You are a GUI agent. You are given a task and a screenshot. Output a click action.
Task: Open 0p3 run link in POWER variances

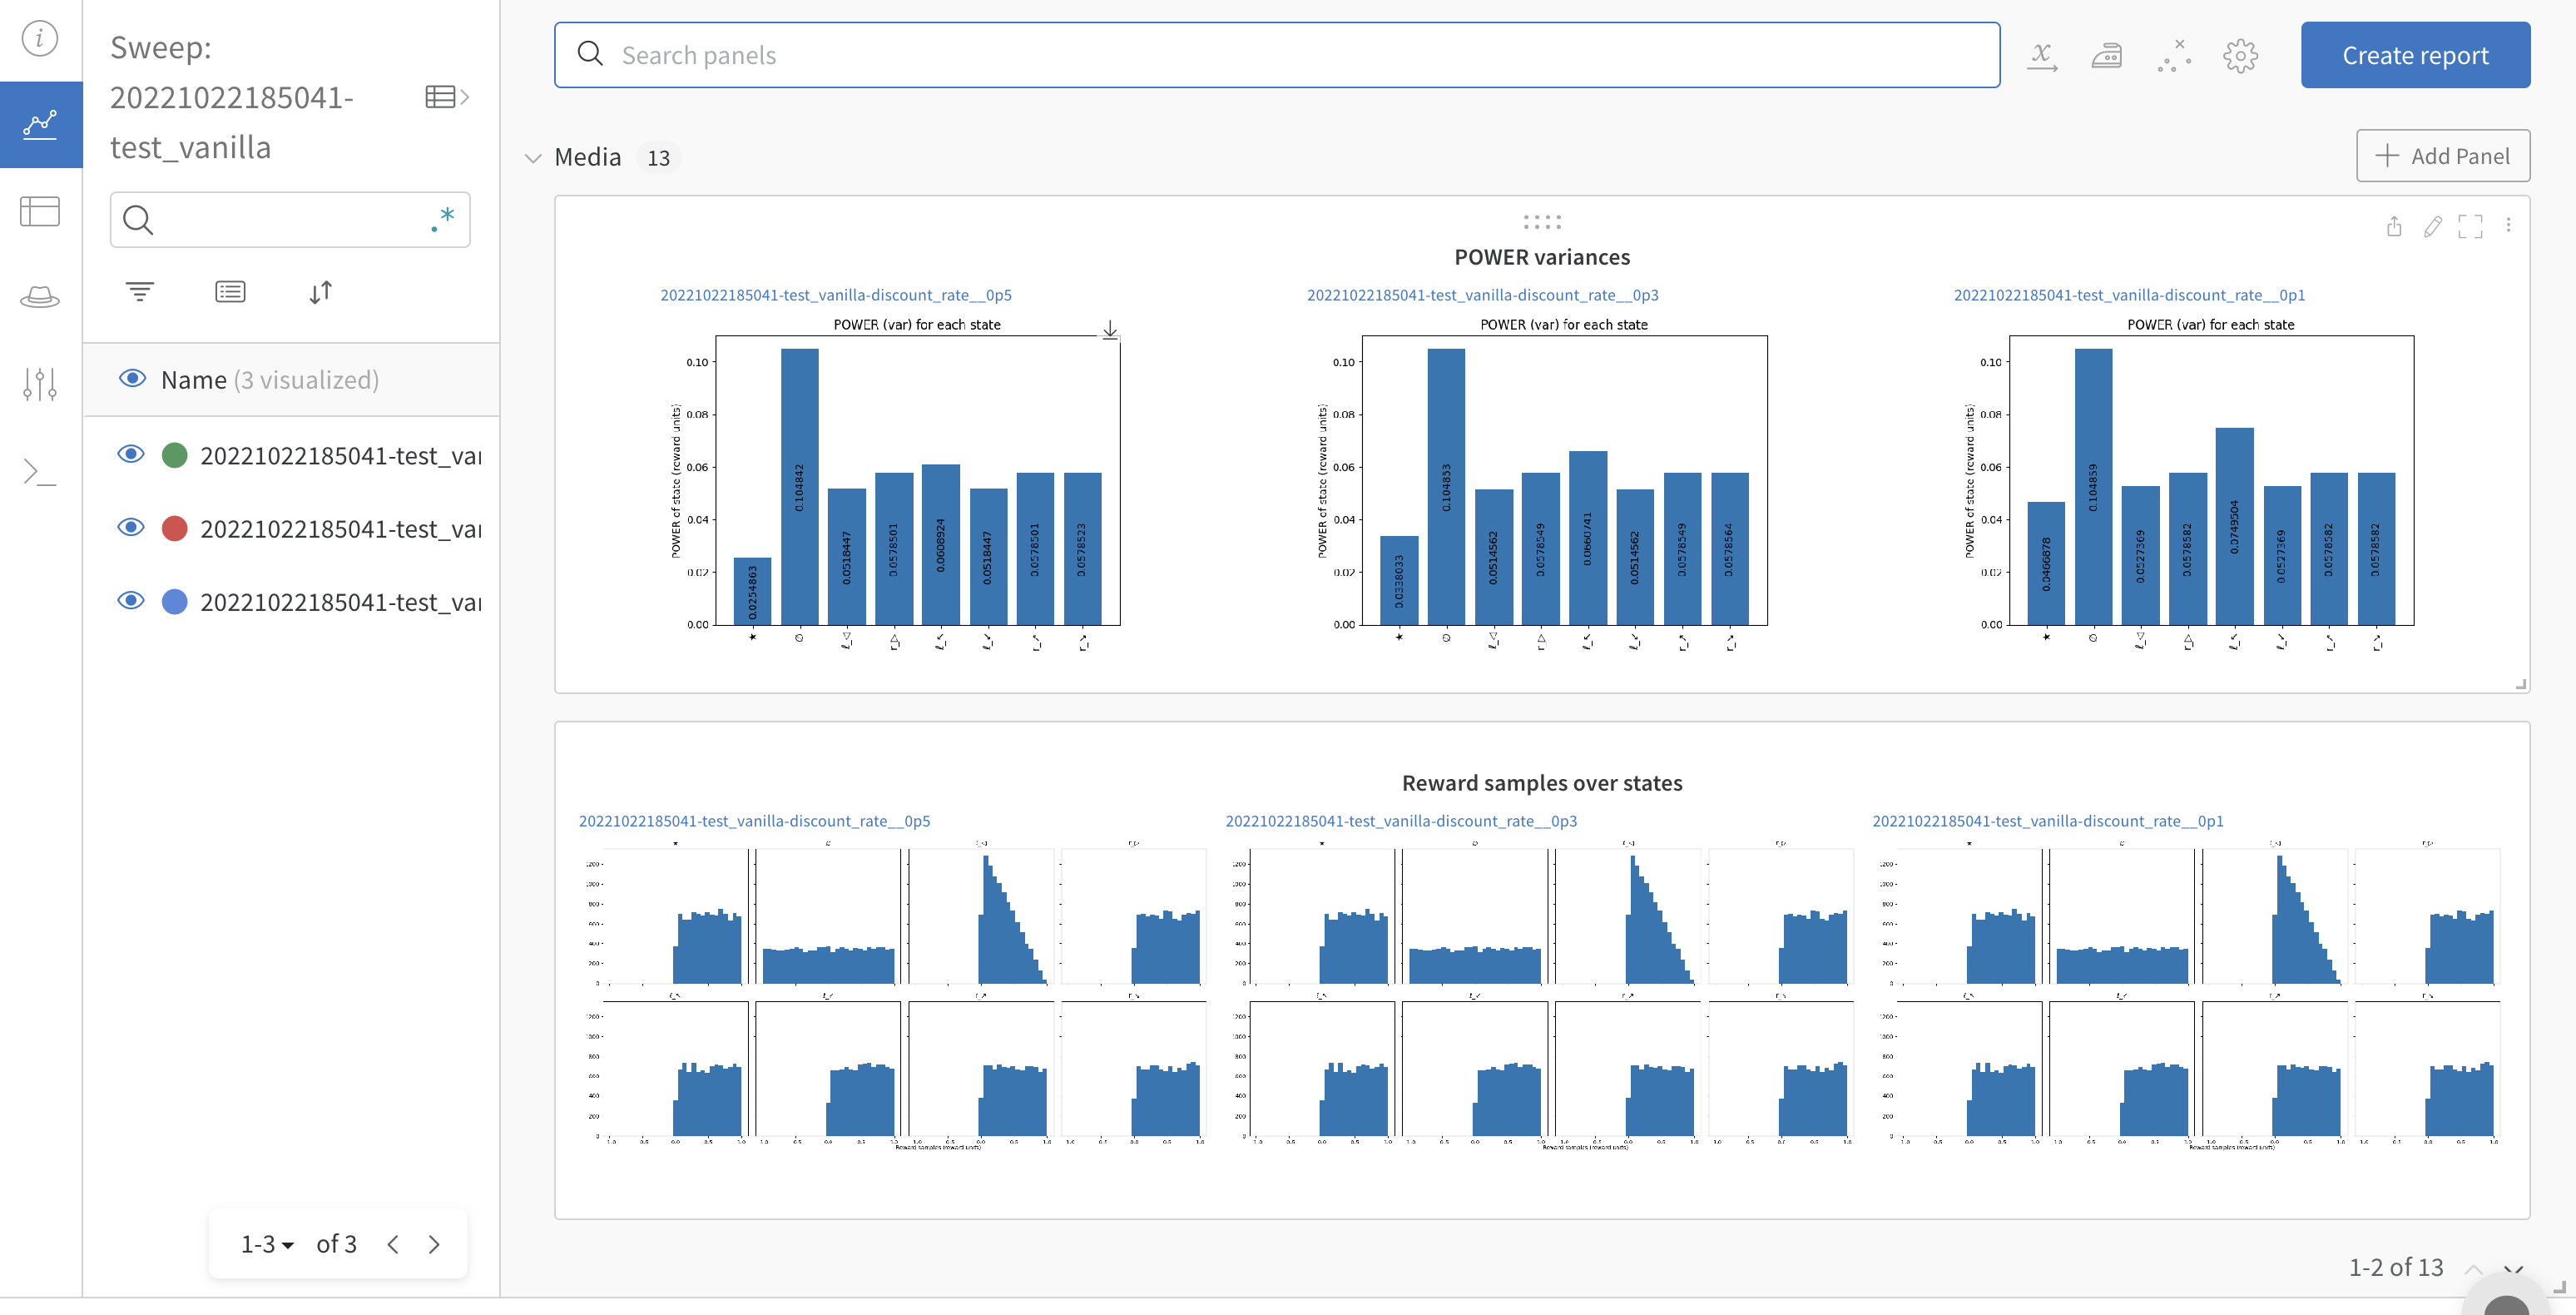[x=1482, y=295]
